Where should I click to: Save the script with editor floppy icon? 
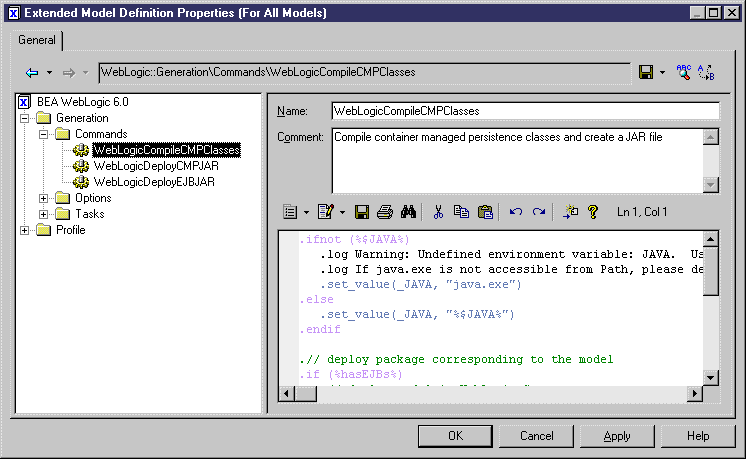(362, 212)
